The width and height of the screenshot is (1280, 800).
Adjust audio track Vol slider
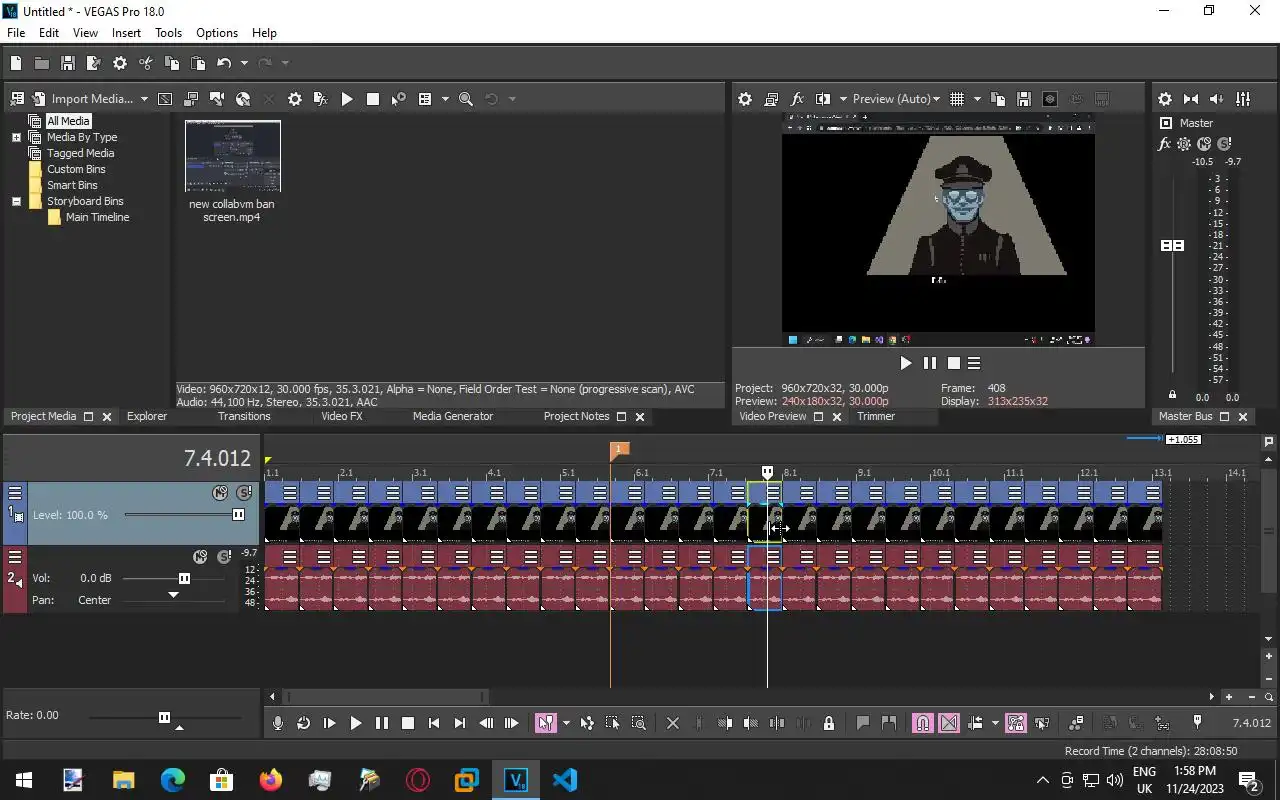184,578
